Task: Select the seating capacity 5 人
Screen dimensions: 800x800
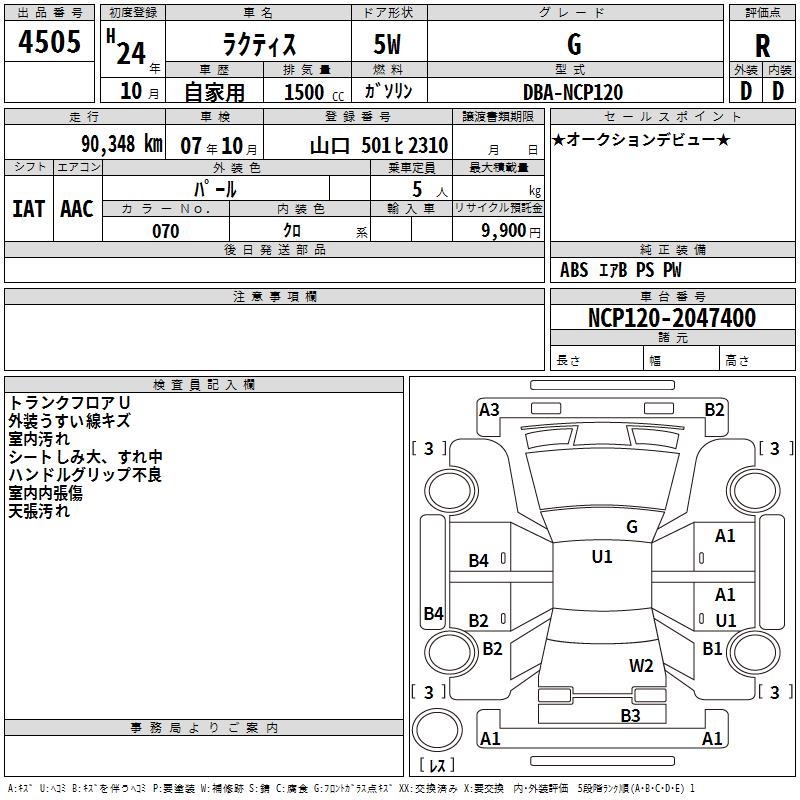Action: pos(430,190)
